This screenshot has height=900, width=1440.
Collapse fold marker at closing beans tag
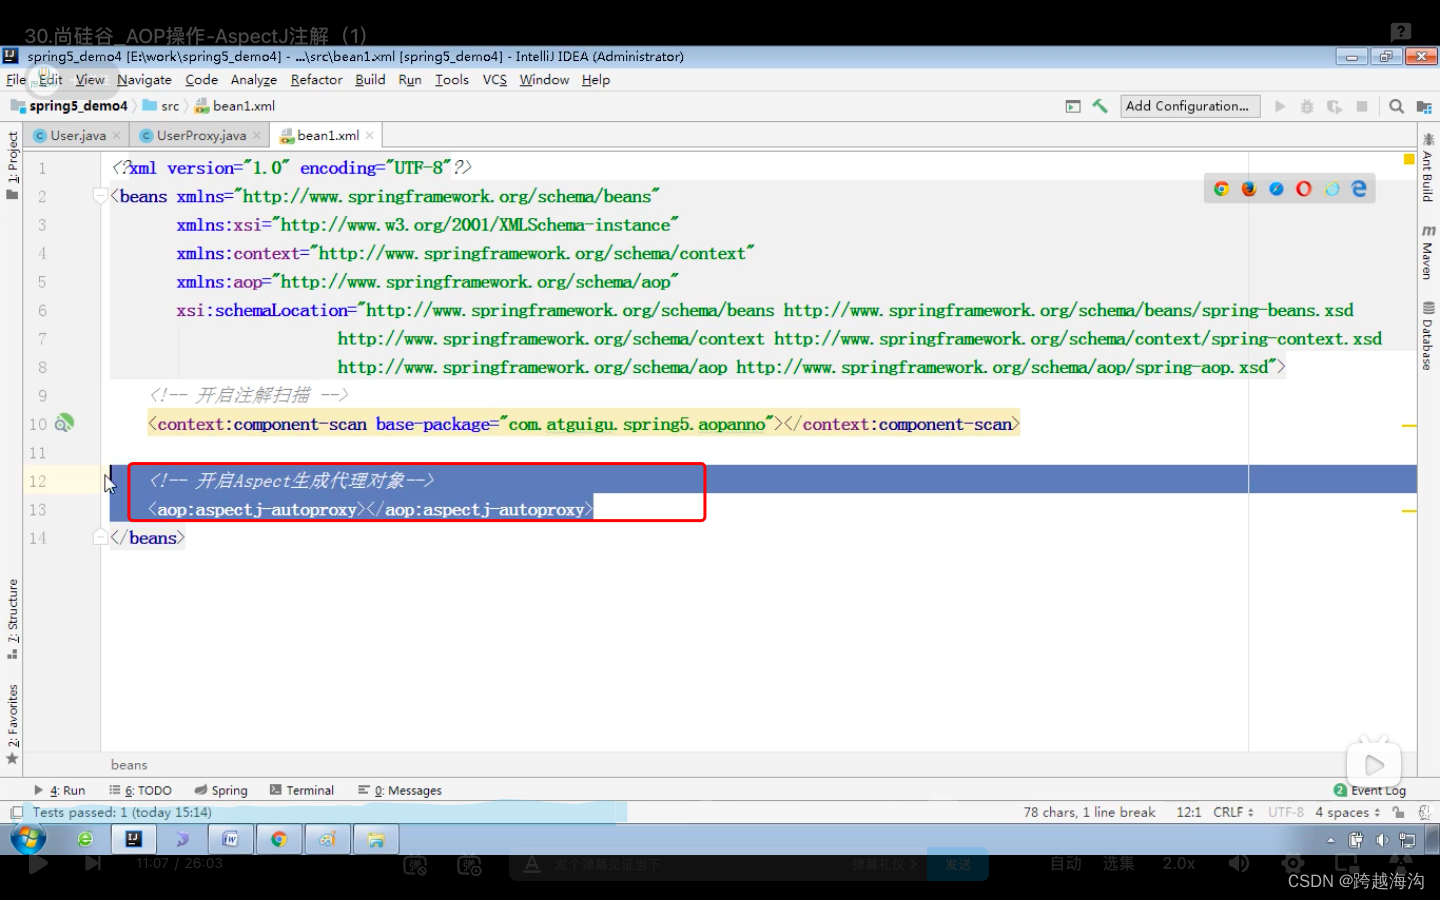click(100, 538)
